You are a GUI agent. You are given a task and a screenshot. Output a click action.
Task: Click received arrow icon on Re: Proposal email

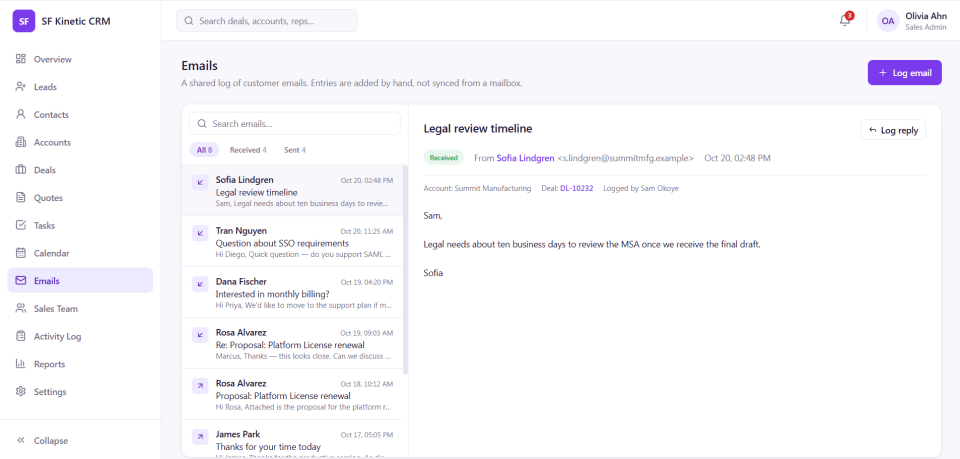[x=200, y=335]
